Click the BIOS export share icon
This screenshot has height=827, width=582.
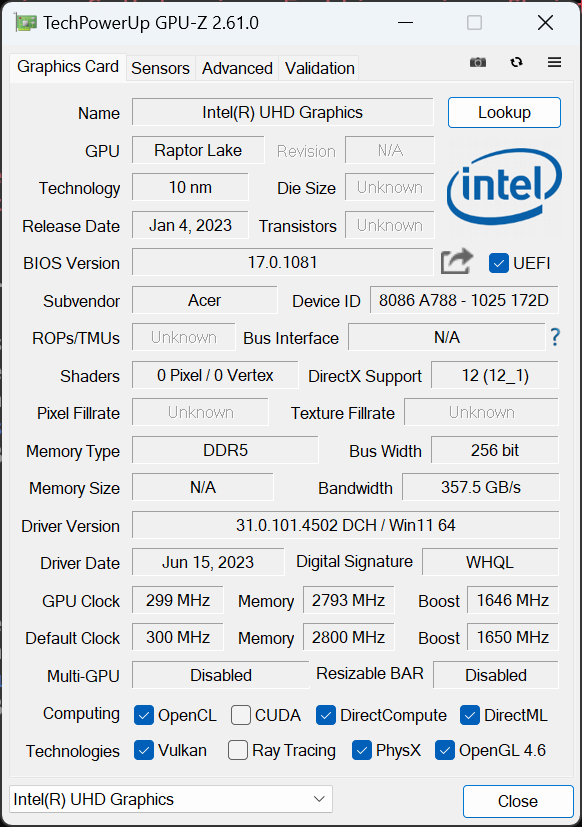point(456,261)
